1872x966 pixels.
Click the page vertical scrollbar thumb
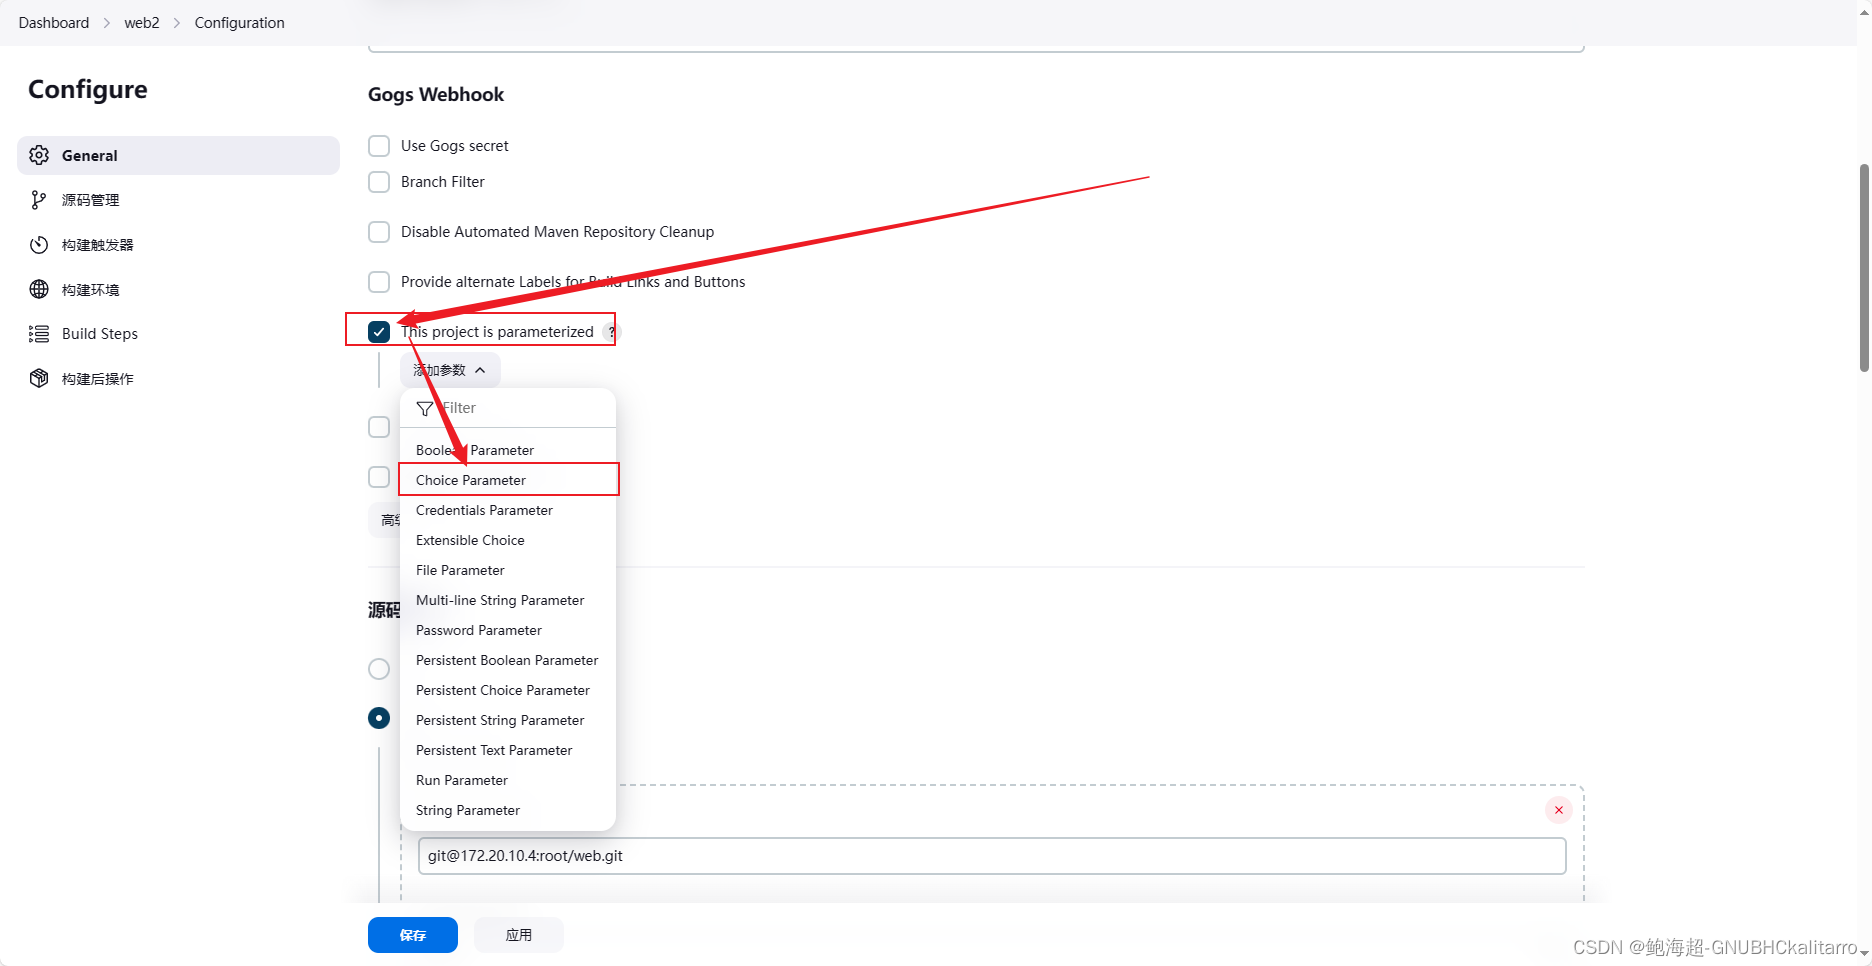[x=1864, y=268]
